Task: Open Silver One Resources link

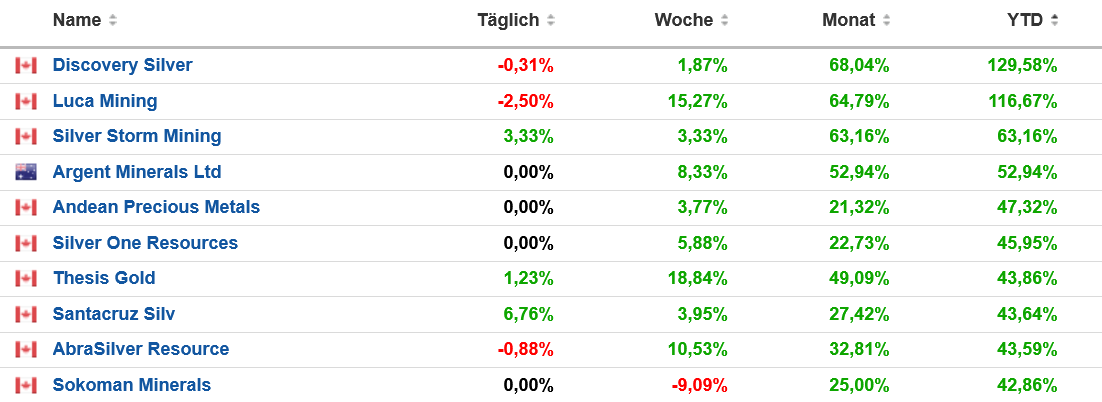Action: click(x=145, y=243)
